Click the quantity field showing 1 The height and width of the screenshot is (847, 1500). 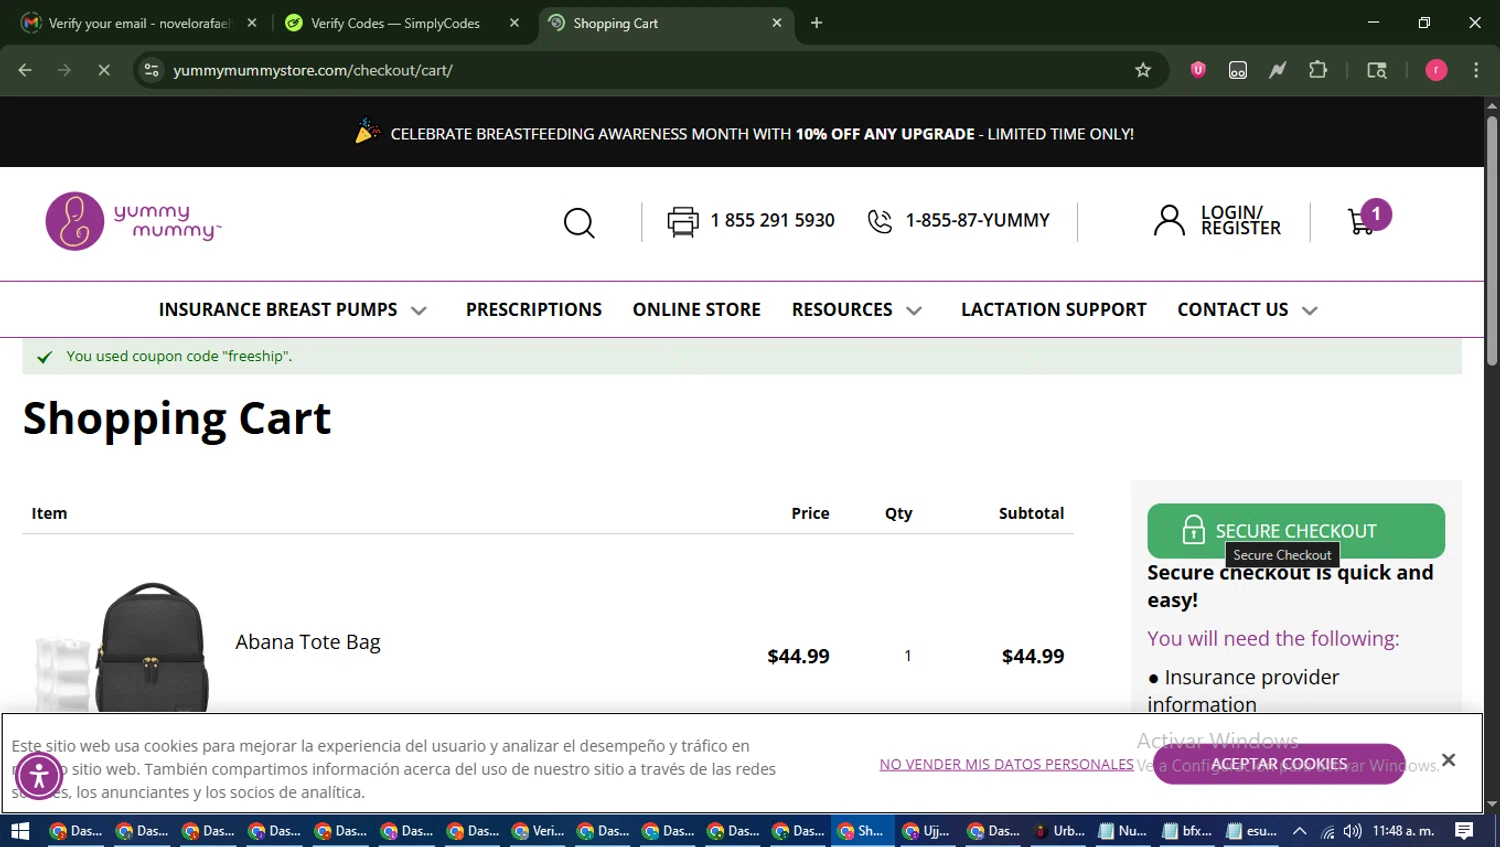(x=908, y=656)
